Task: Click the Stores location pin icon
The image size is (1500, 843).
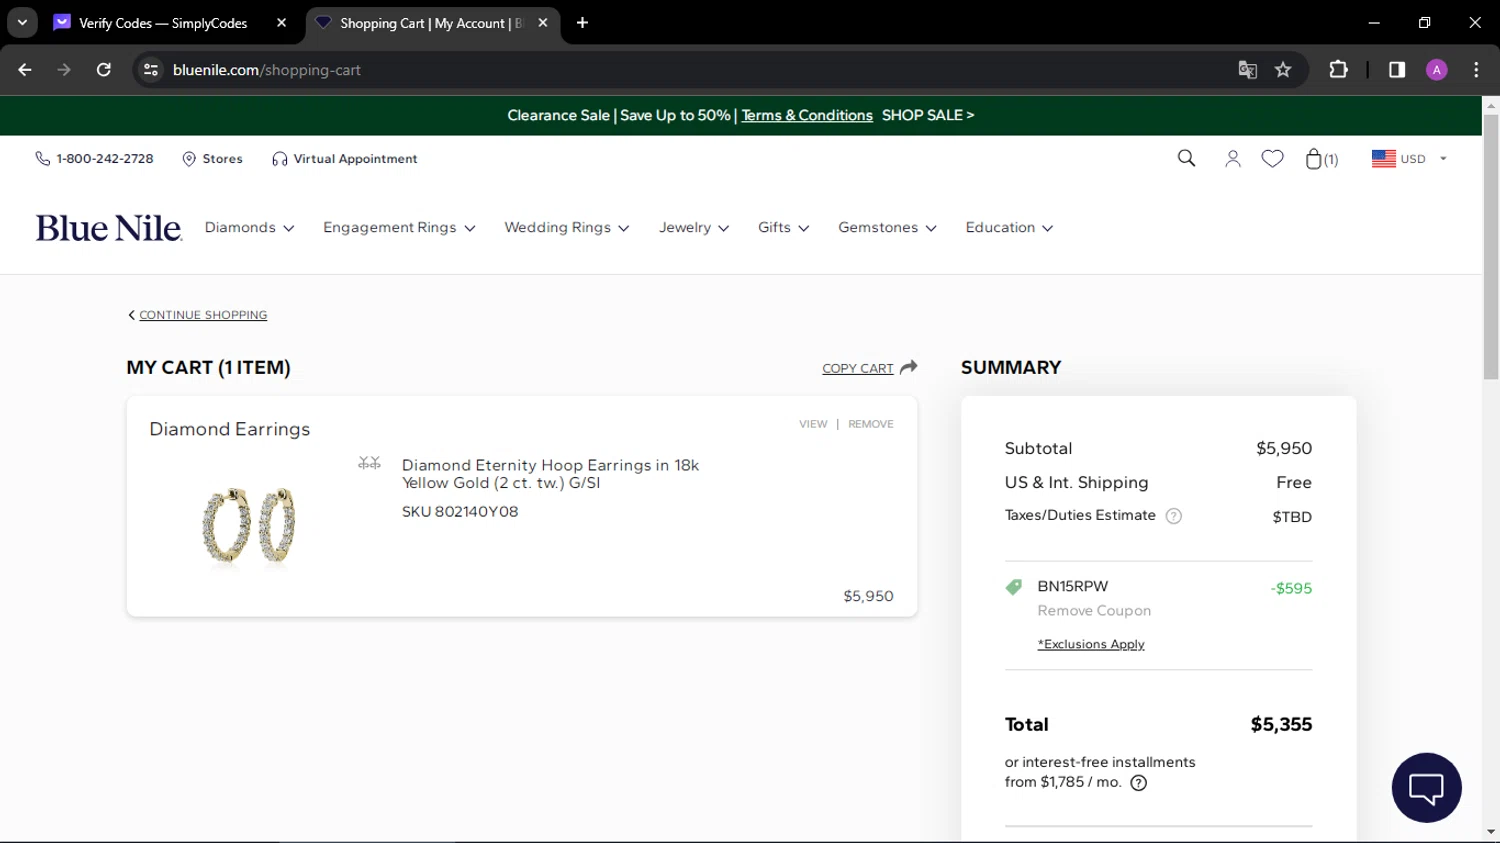Action: click(189, 159)
